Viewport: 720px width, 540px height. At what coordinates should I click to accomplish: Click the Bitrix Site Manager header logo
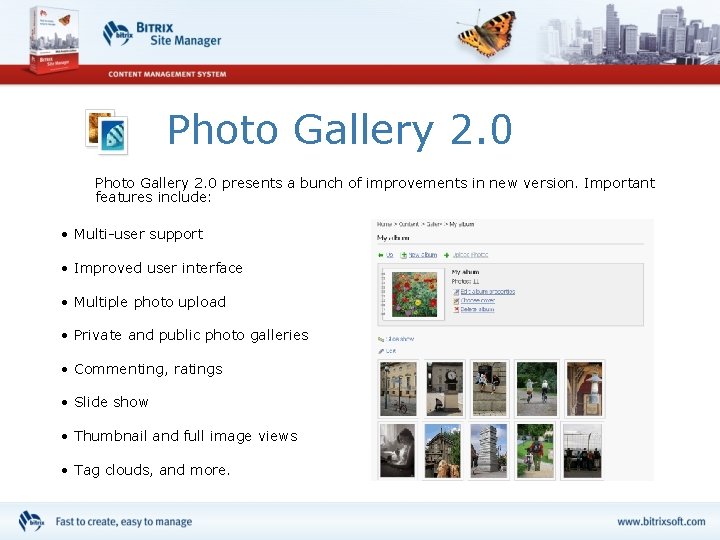(162, 34)
